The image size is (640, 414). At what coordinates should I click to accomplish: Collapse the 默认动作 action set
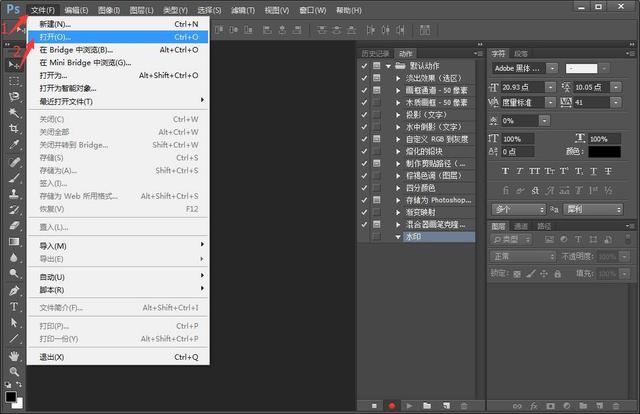(389, 66)
